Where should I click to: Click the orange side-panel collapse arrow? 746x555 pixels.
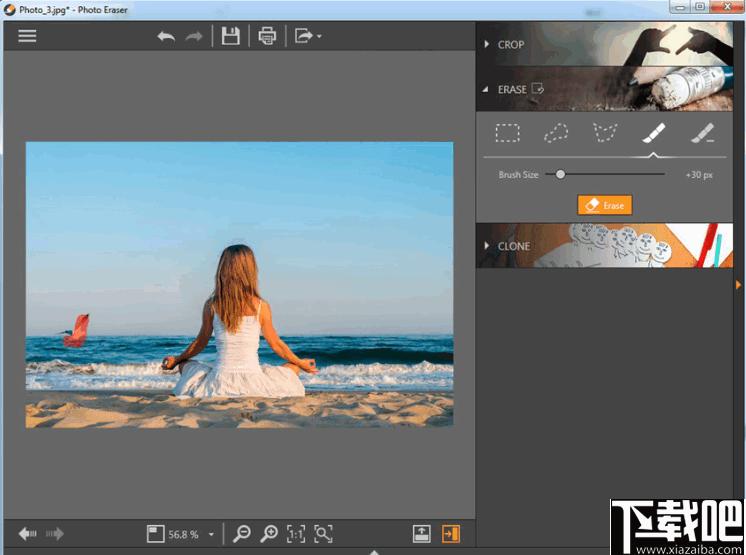pos(738,285)
